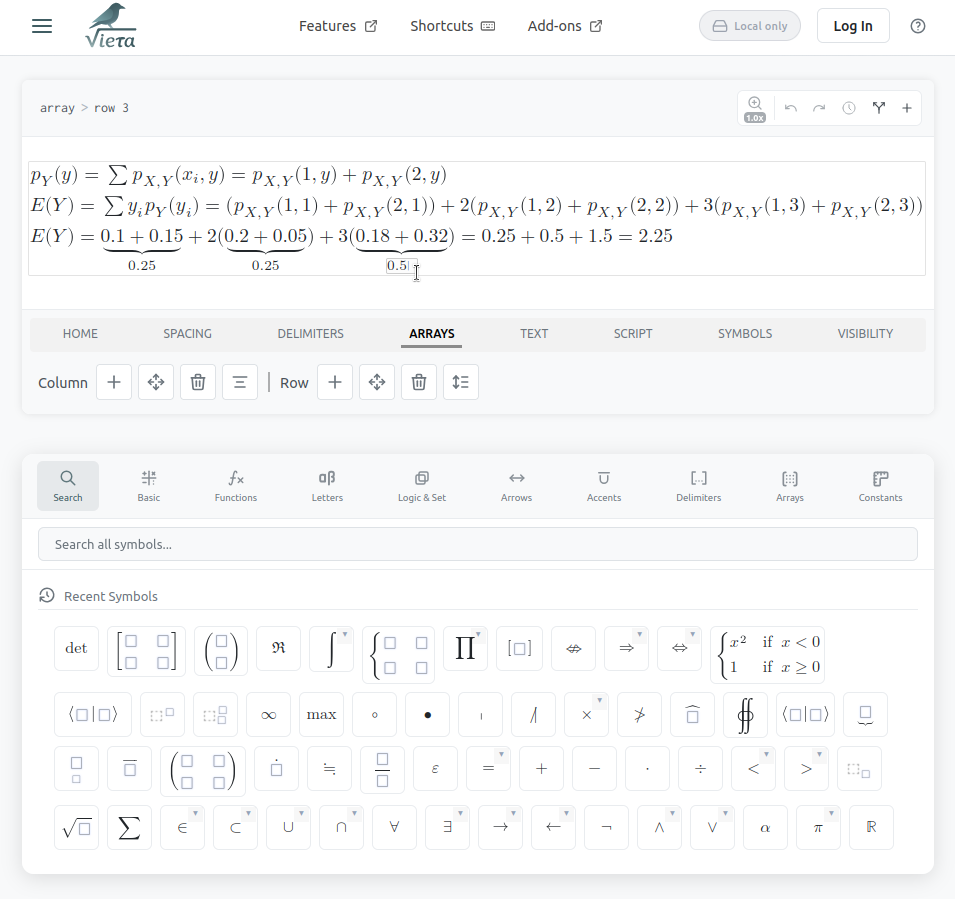Screen dimensions: 955x899
Task: Open the edit history clock icon
Action: [849, 107]
